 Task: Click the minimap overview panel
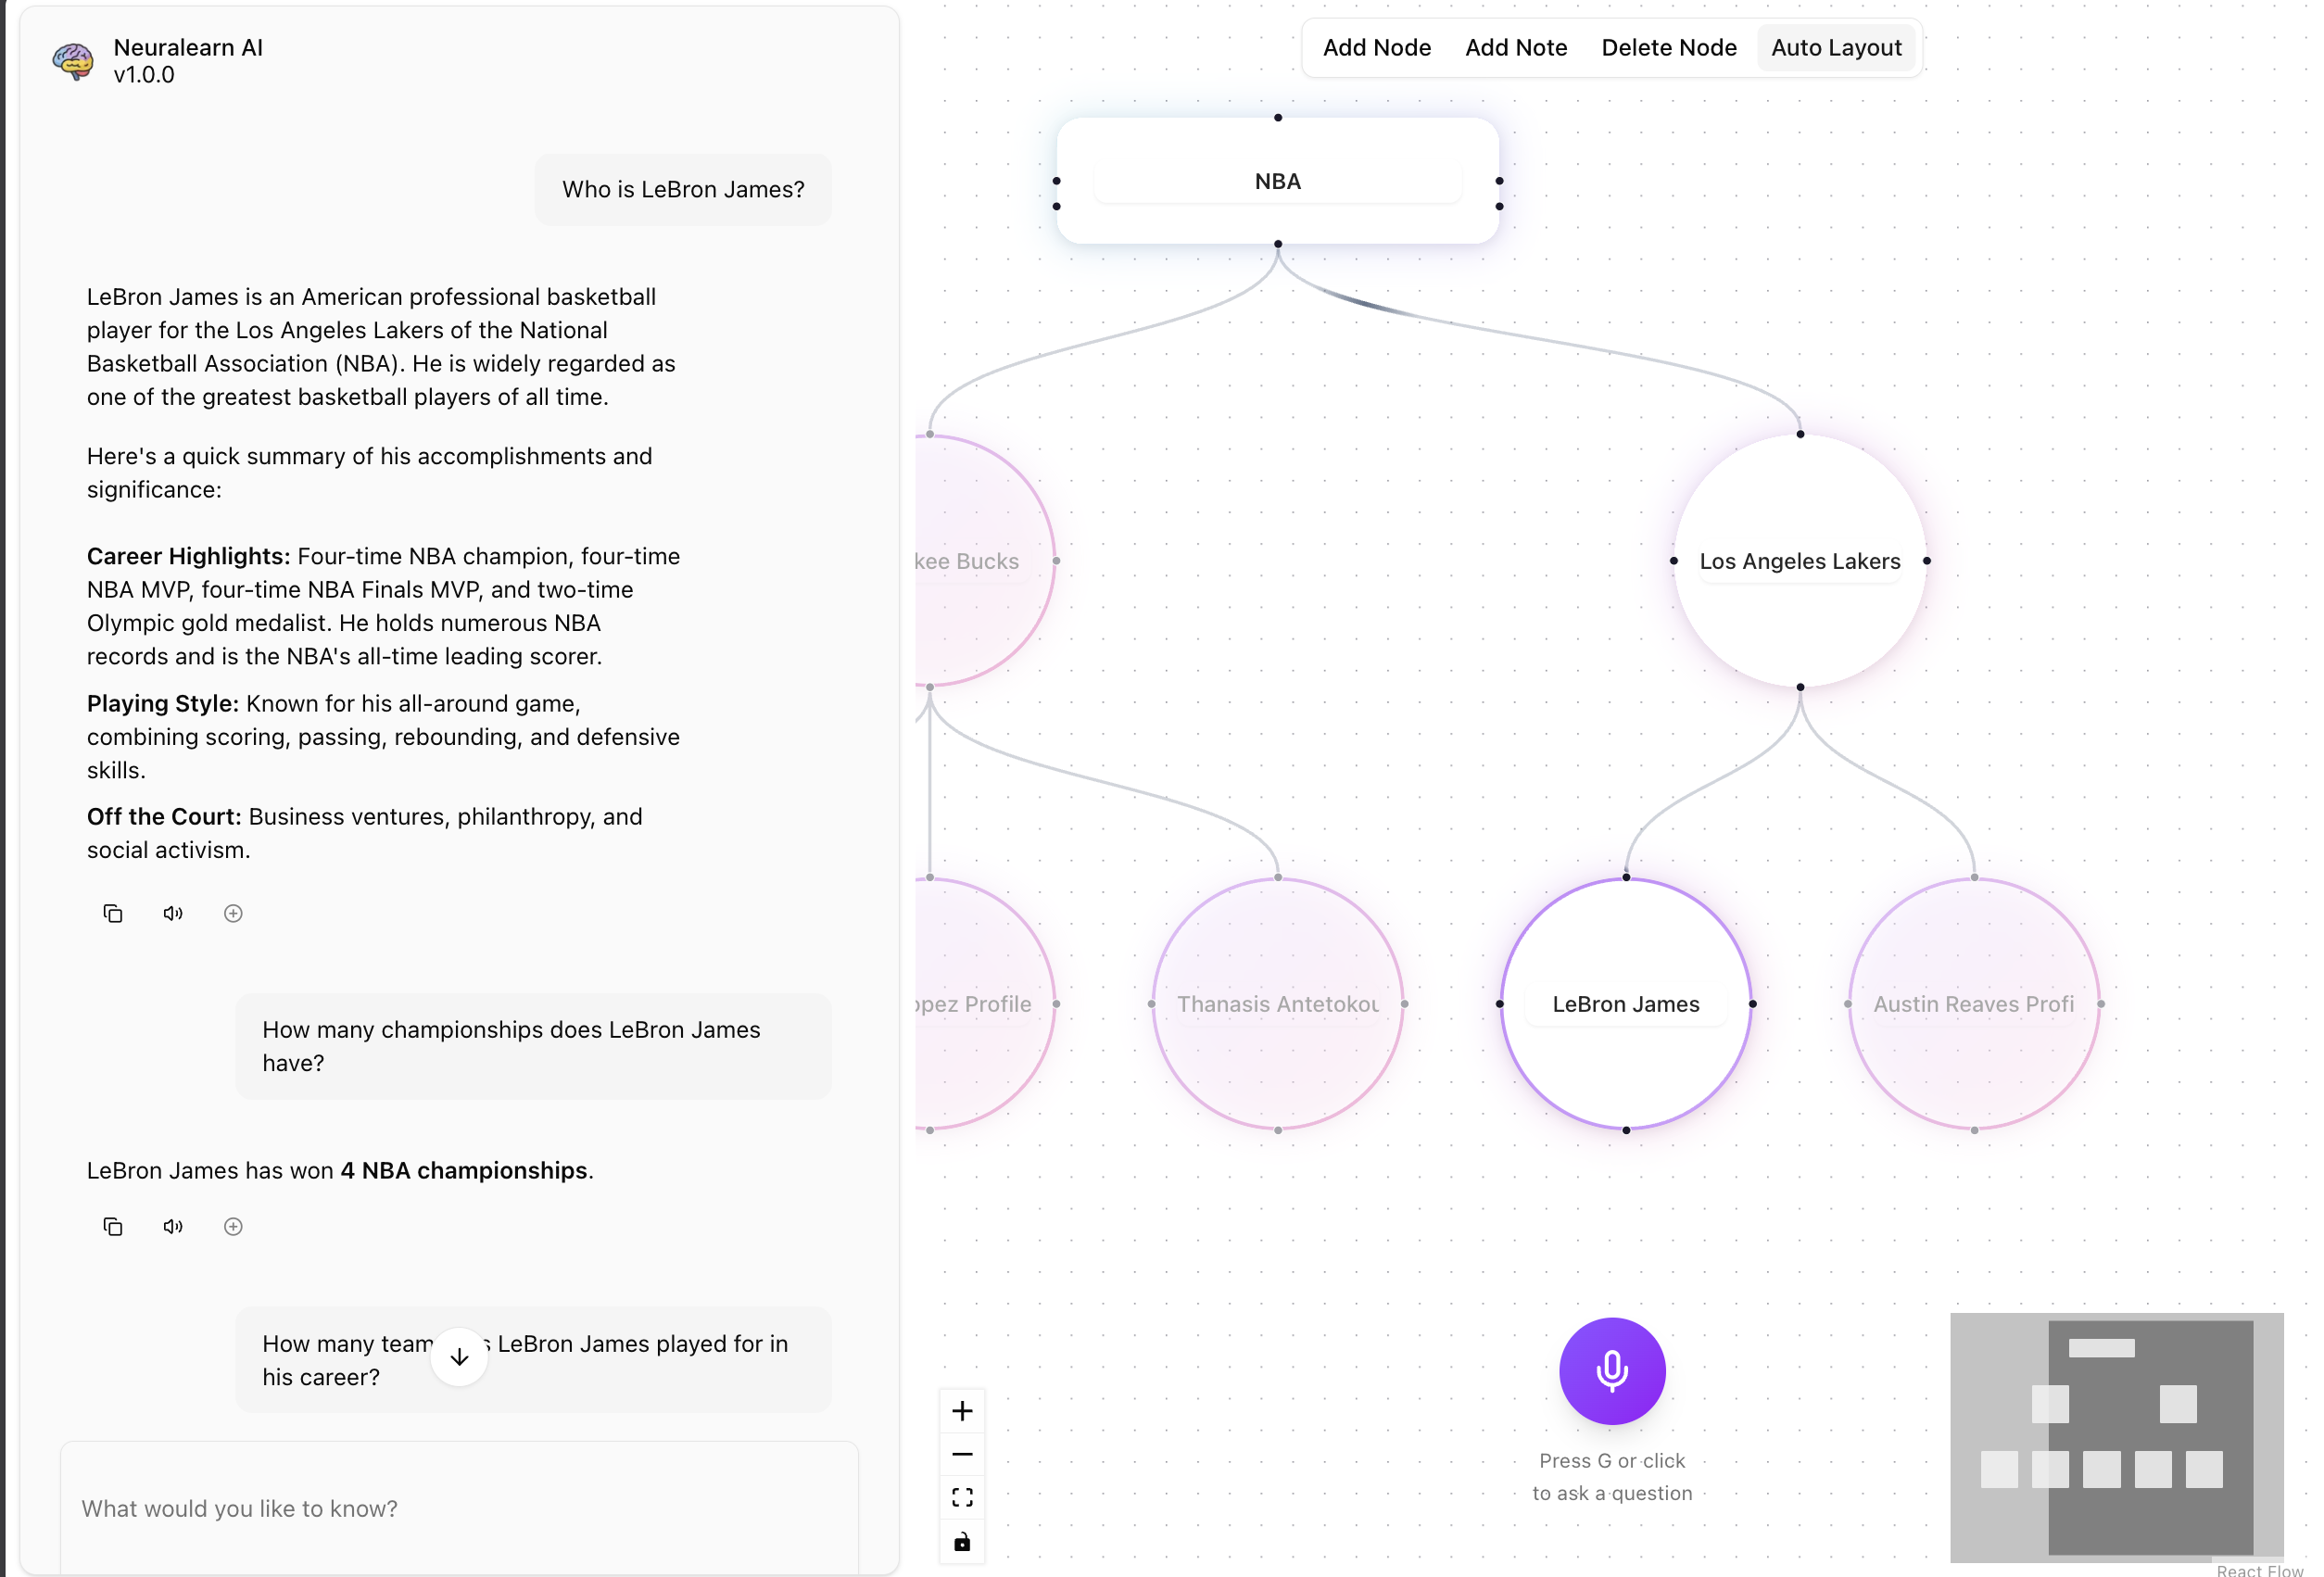2116,1436
